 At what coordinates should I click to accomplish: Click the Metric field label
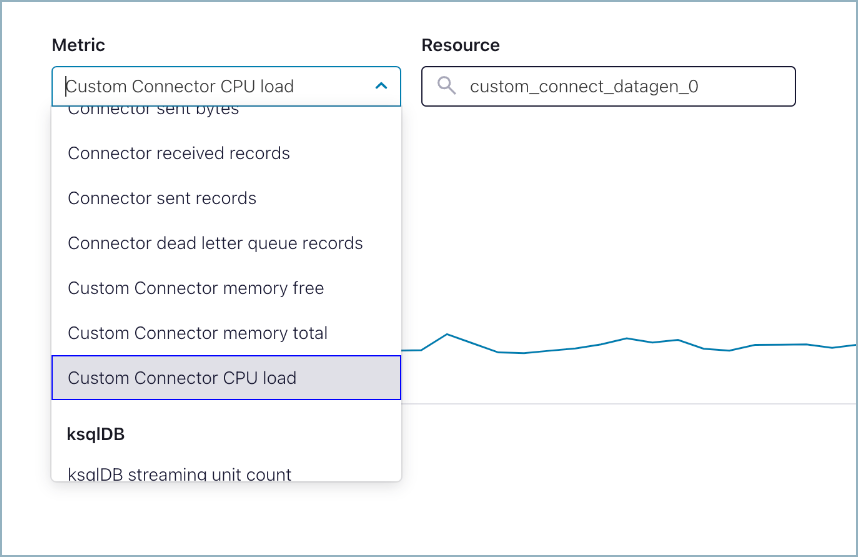(x=78, y=45)
